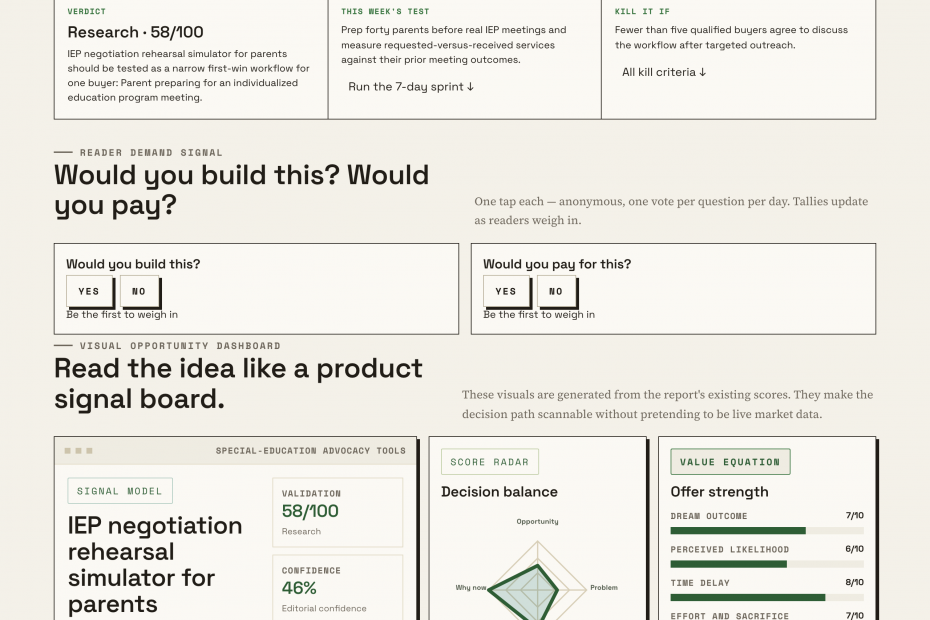Select the SIGNAL MODEL tag

pyautogui.click(x=120, y=491)
